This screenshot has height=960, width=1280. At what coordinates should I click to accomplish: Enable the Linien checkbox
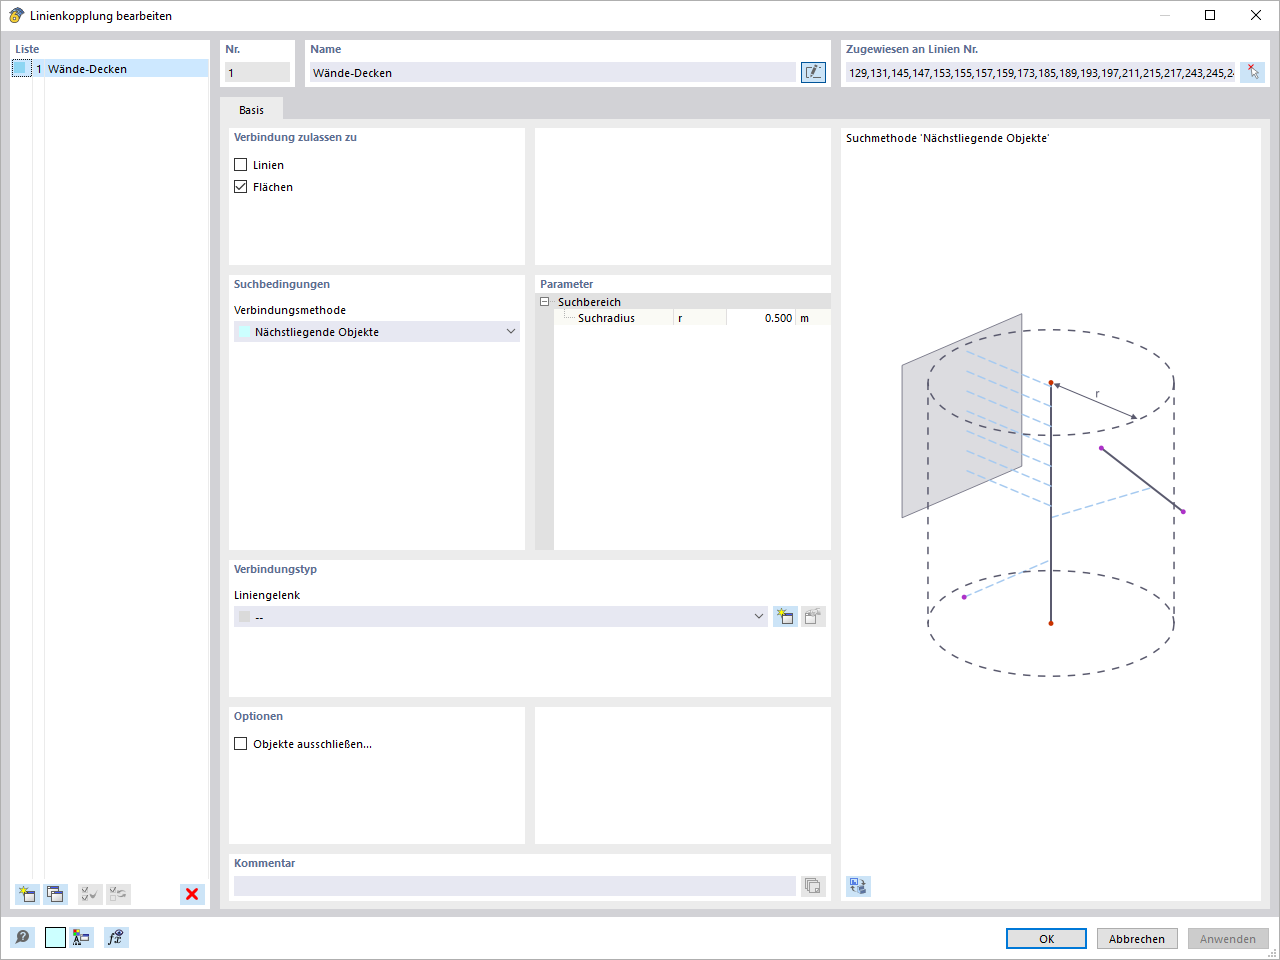point(240,165)
